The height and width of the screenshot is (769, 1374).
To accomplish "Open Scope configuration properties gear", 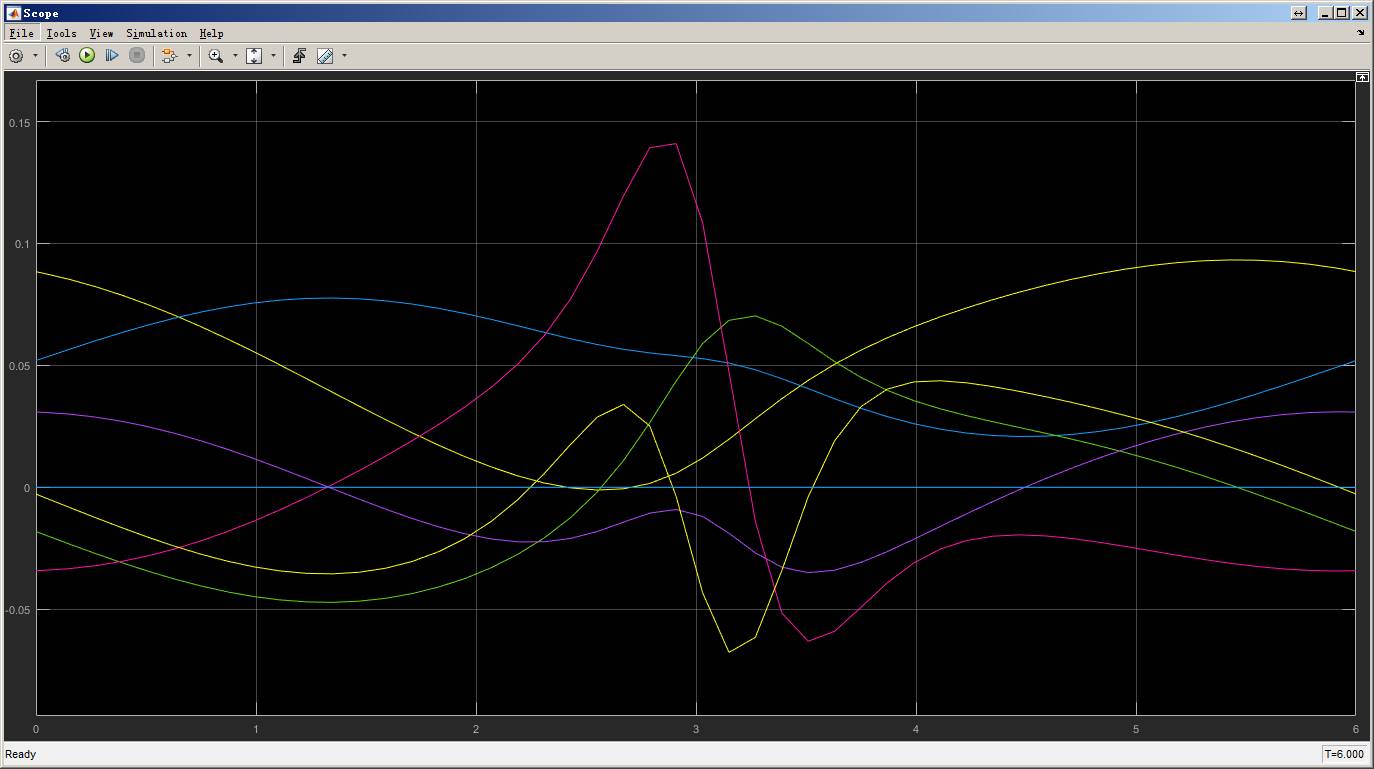I will pyautogui.click(x=16, y=56).
